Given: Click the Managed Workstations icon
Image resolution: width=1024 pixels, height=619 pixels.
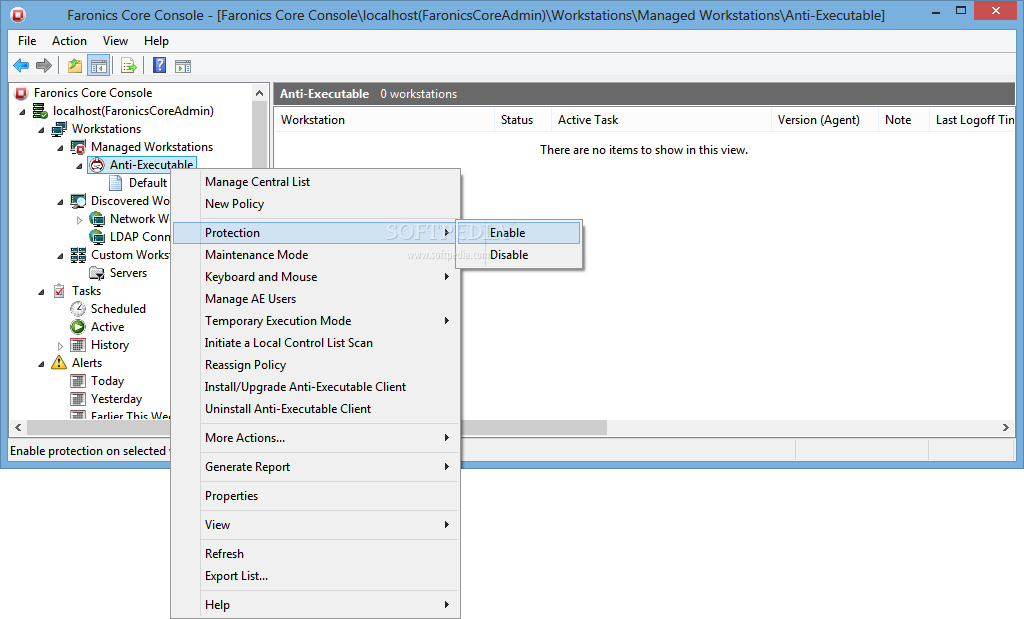Looking at the screenshot, I should coord(78,147).
